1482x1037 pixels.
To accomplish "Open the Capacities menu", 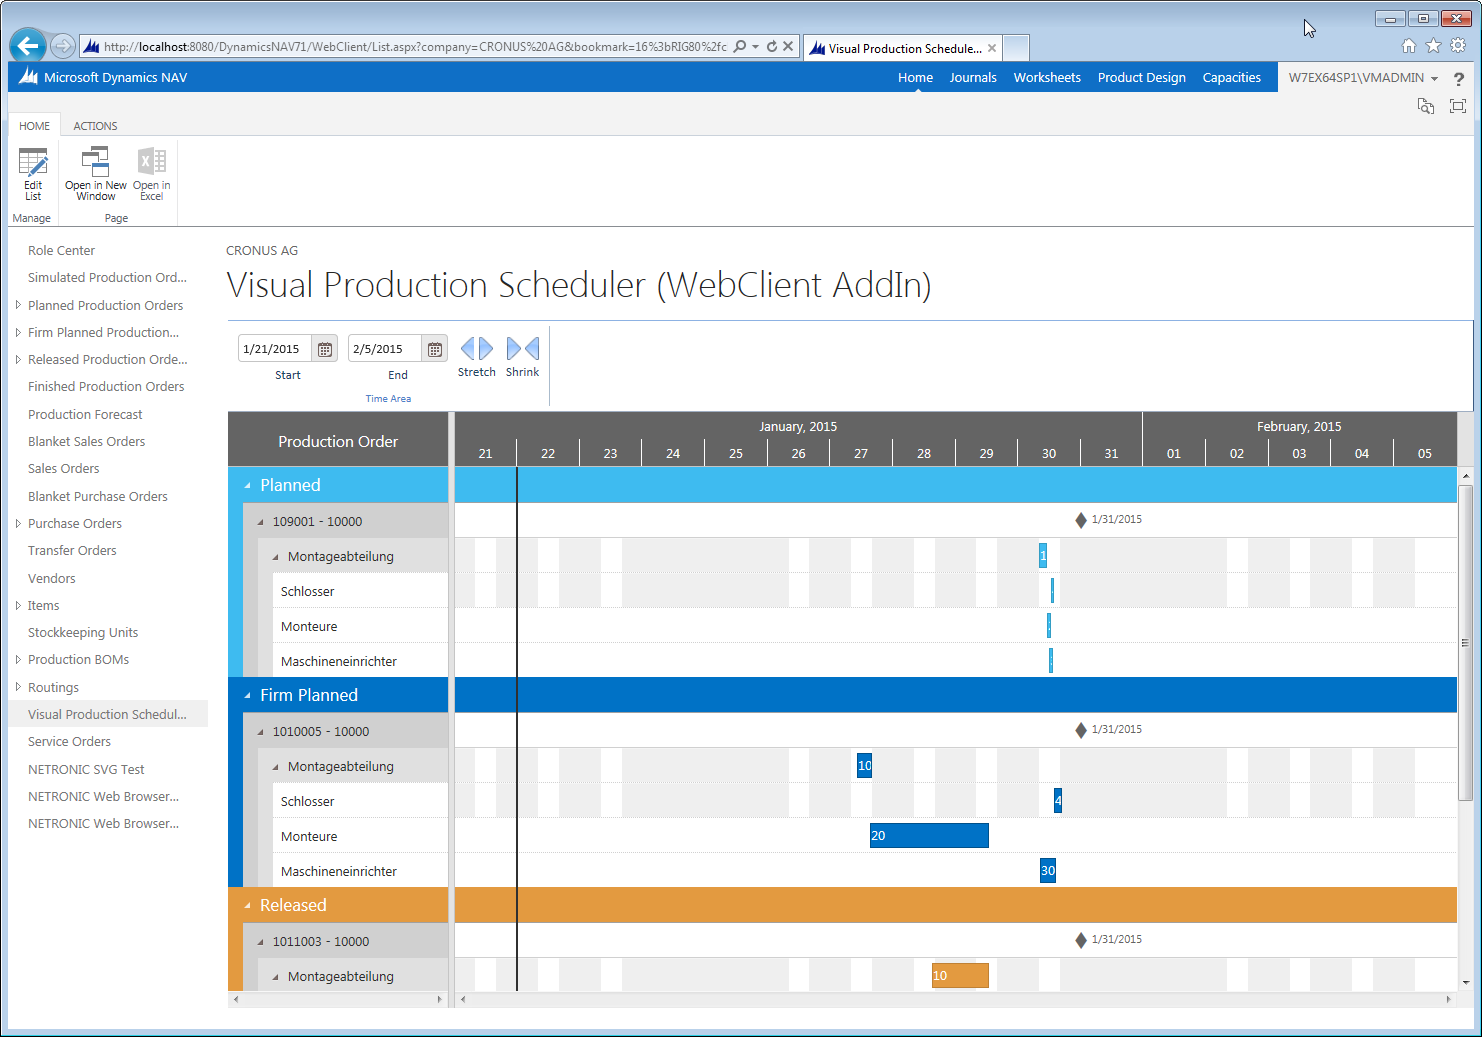I will coord(1231,77).
